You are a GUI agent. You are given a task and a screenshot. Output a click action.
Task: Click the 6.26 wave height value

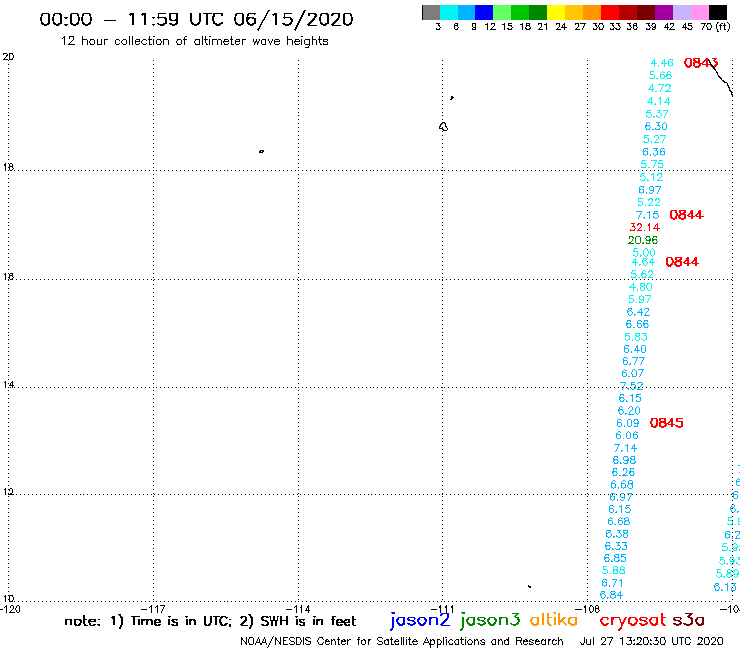623,473
